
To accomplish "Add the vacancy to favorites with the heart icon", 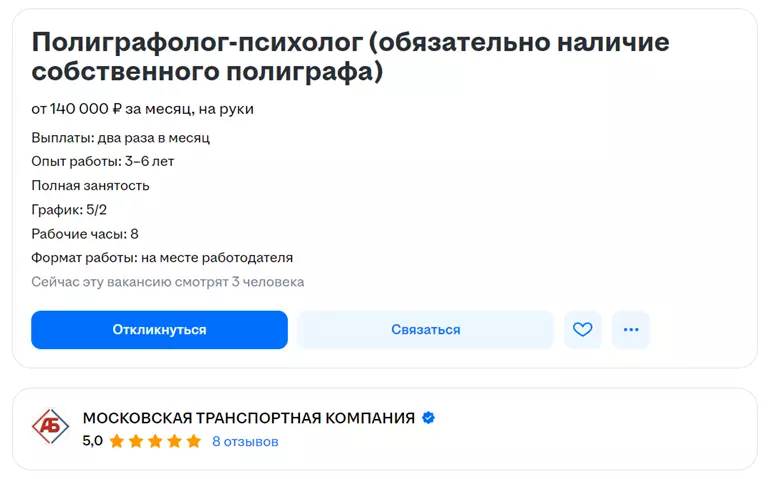I will point(583,330).
